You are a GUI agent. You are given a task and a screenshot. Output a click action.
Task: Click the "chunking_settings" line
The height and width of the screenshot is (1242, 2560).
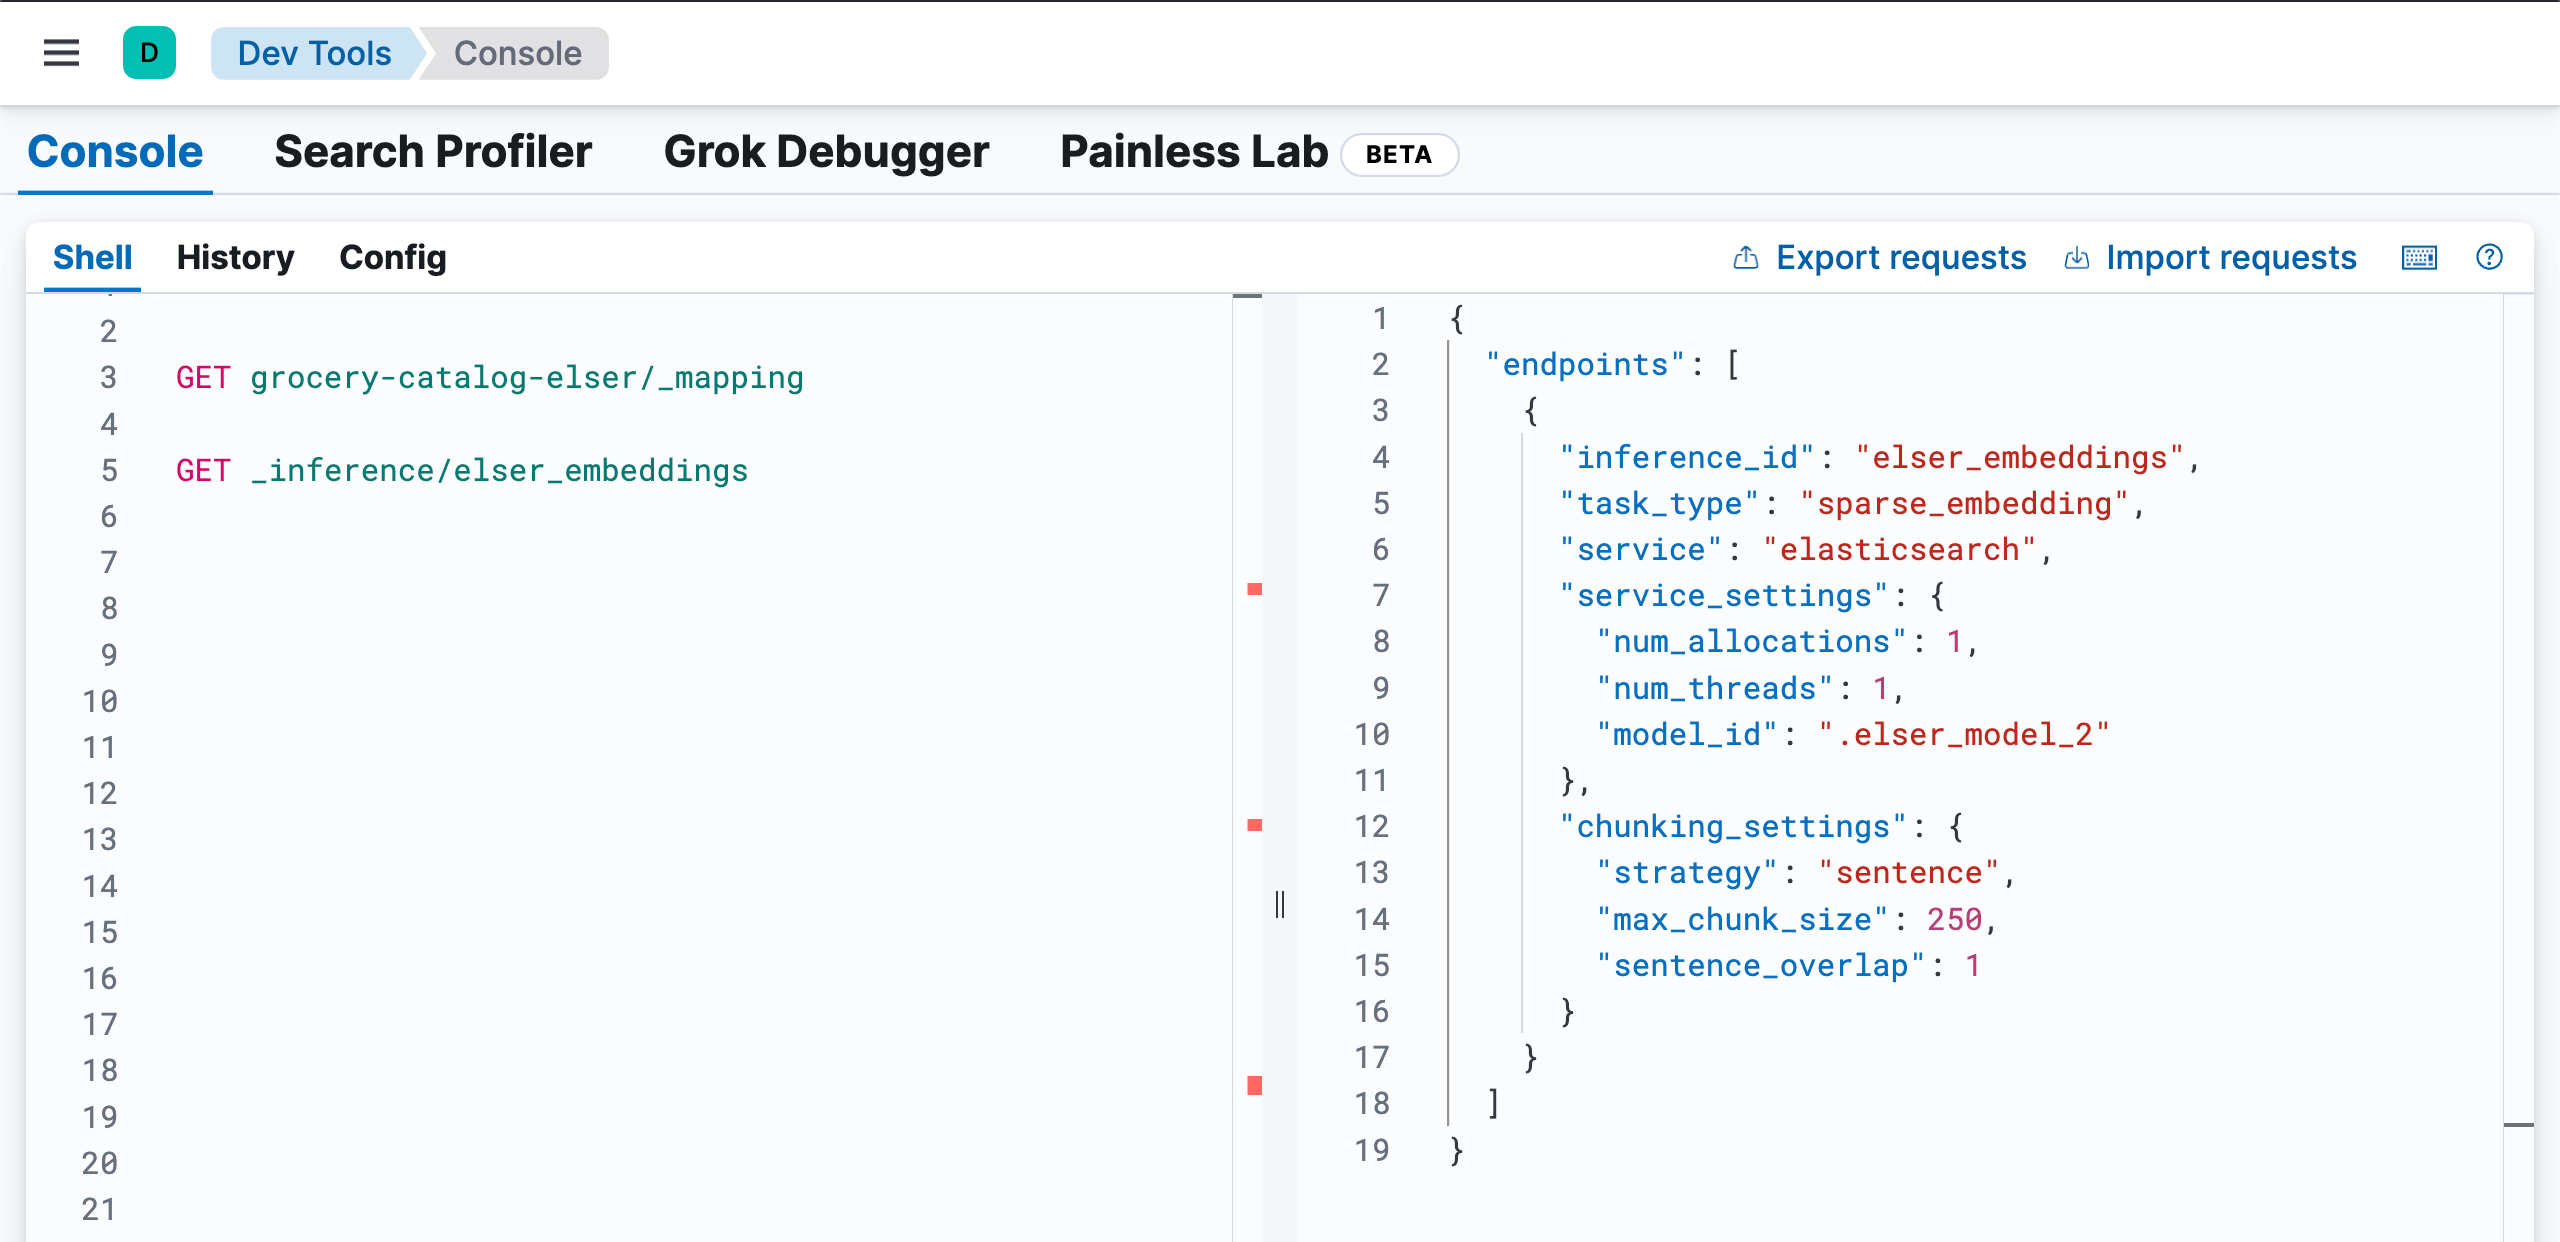(x=1762, y=827)
